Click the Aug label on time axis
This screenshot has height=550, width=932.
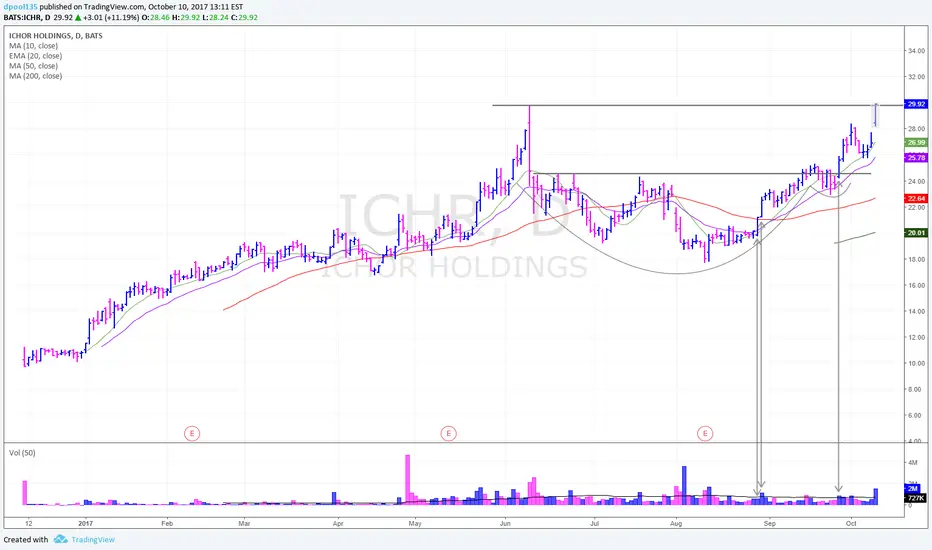676,524
